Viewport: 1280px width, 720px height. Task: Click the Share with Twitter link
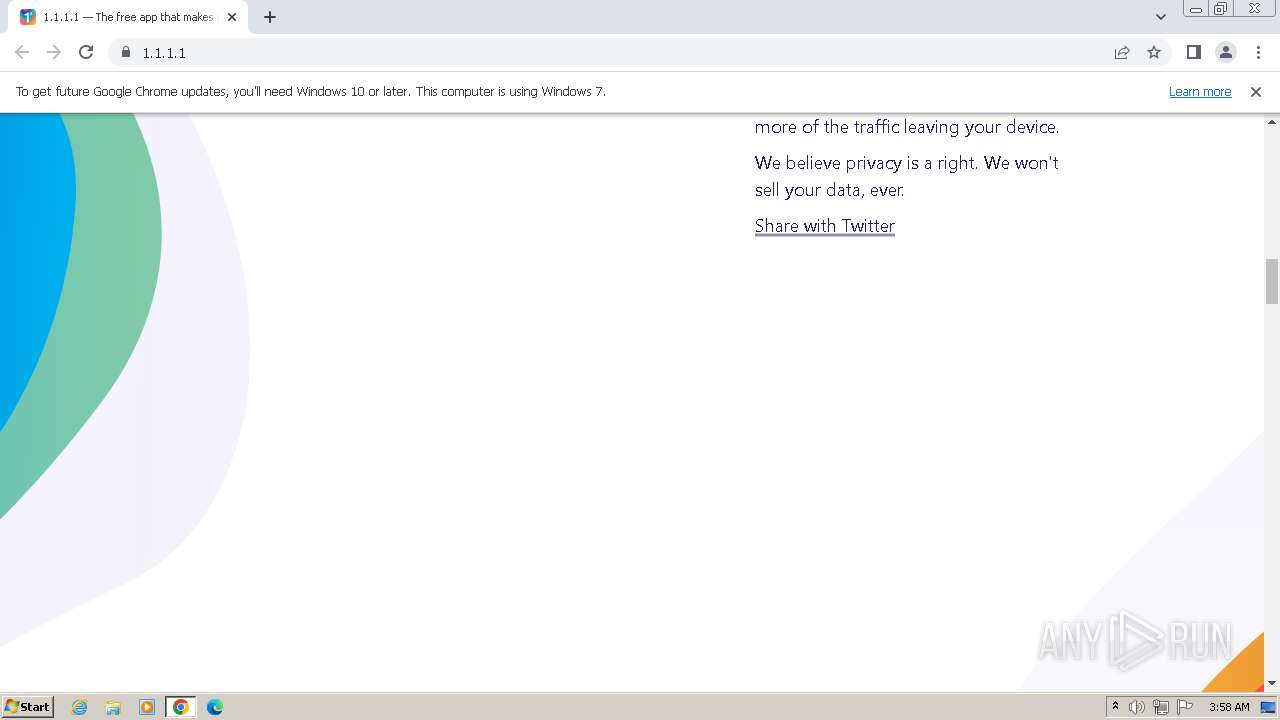825,226
